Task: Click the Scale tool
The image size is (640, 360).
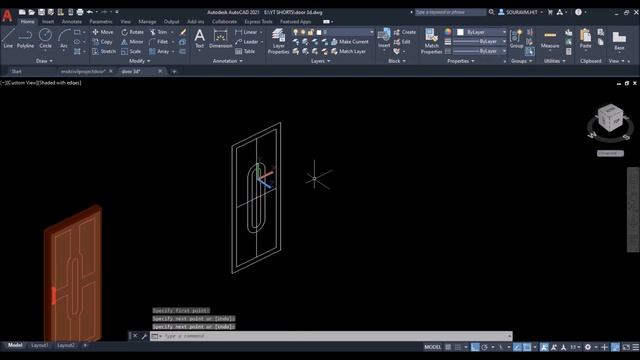Action: tap(131, 51)
